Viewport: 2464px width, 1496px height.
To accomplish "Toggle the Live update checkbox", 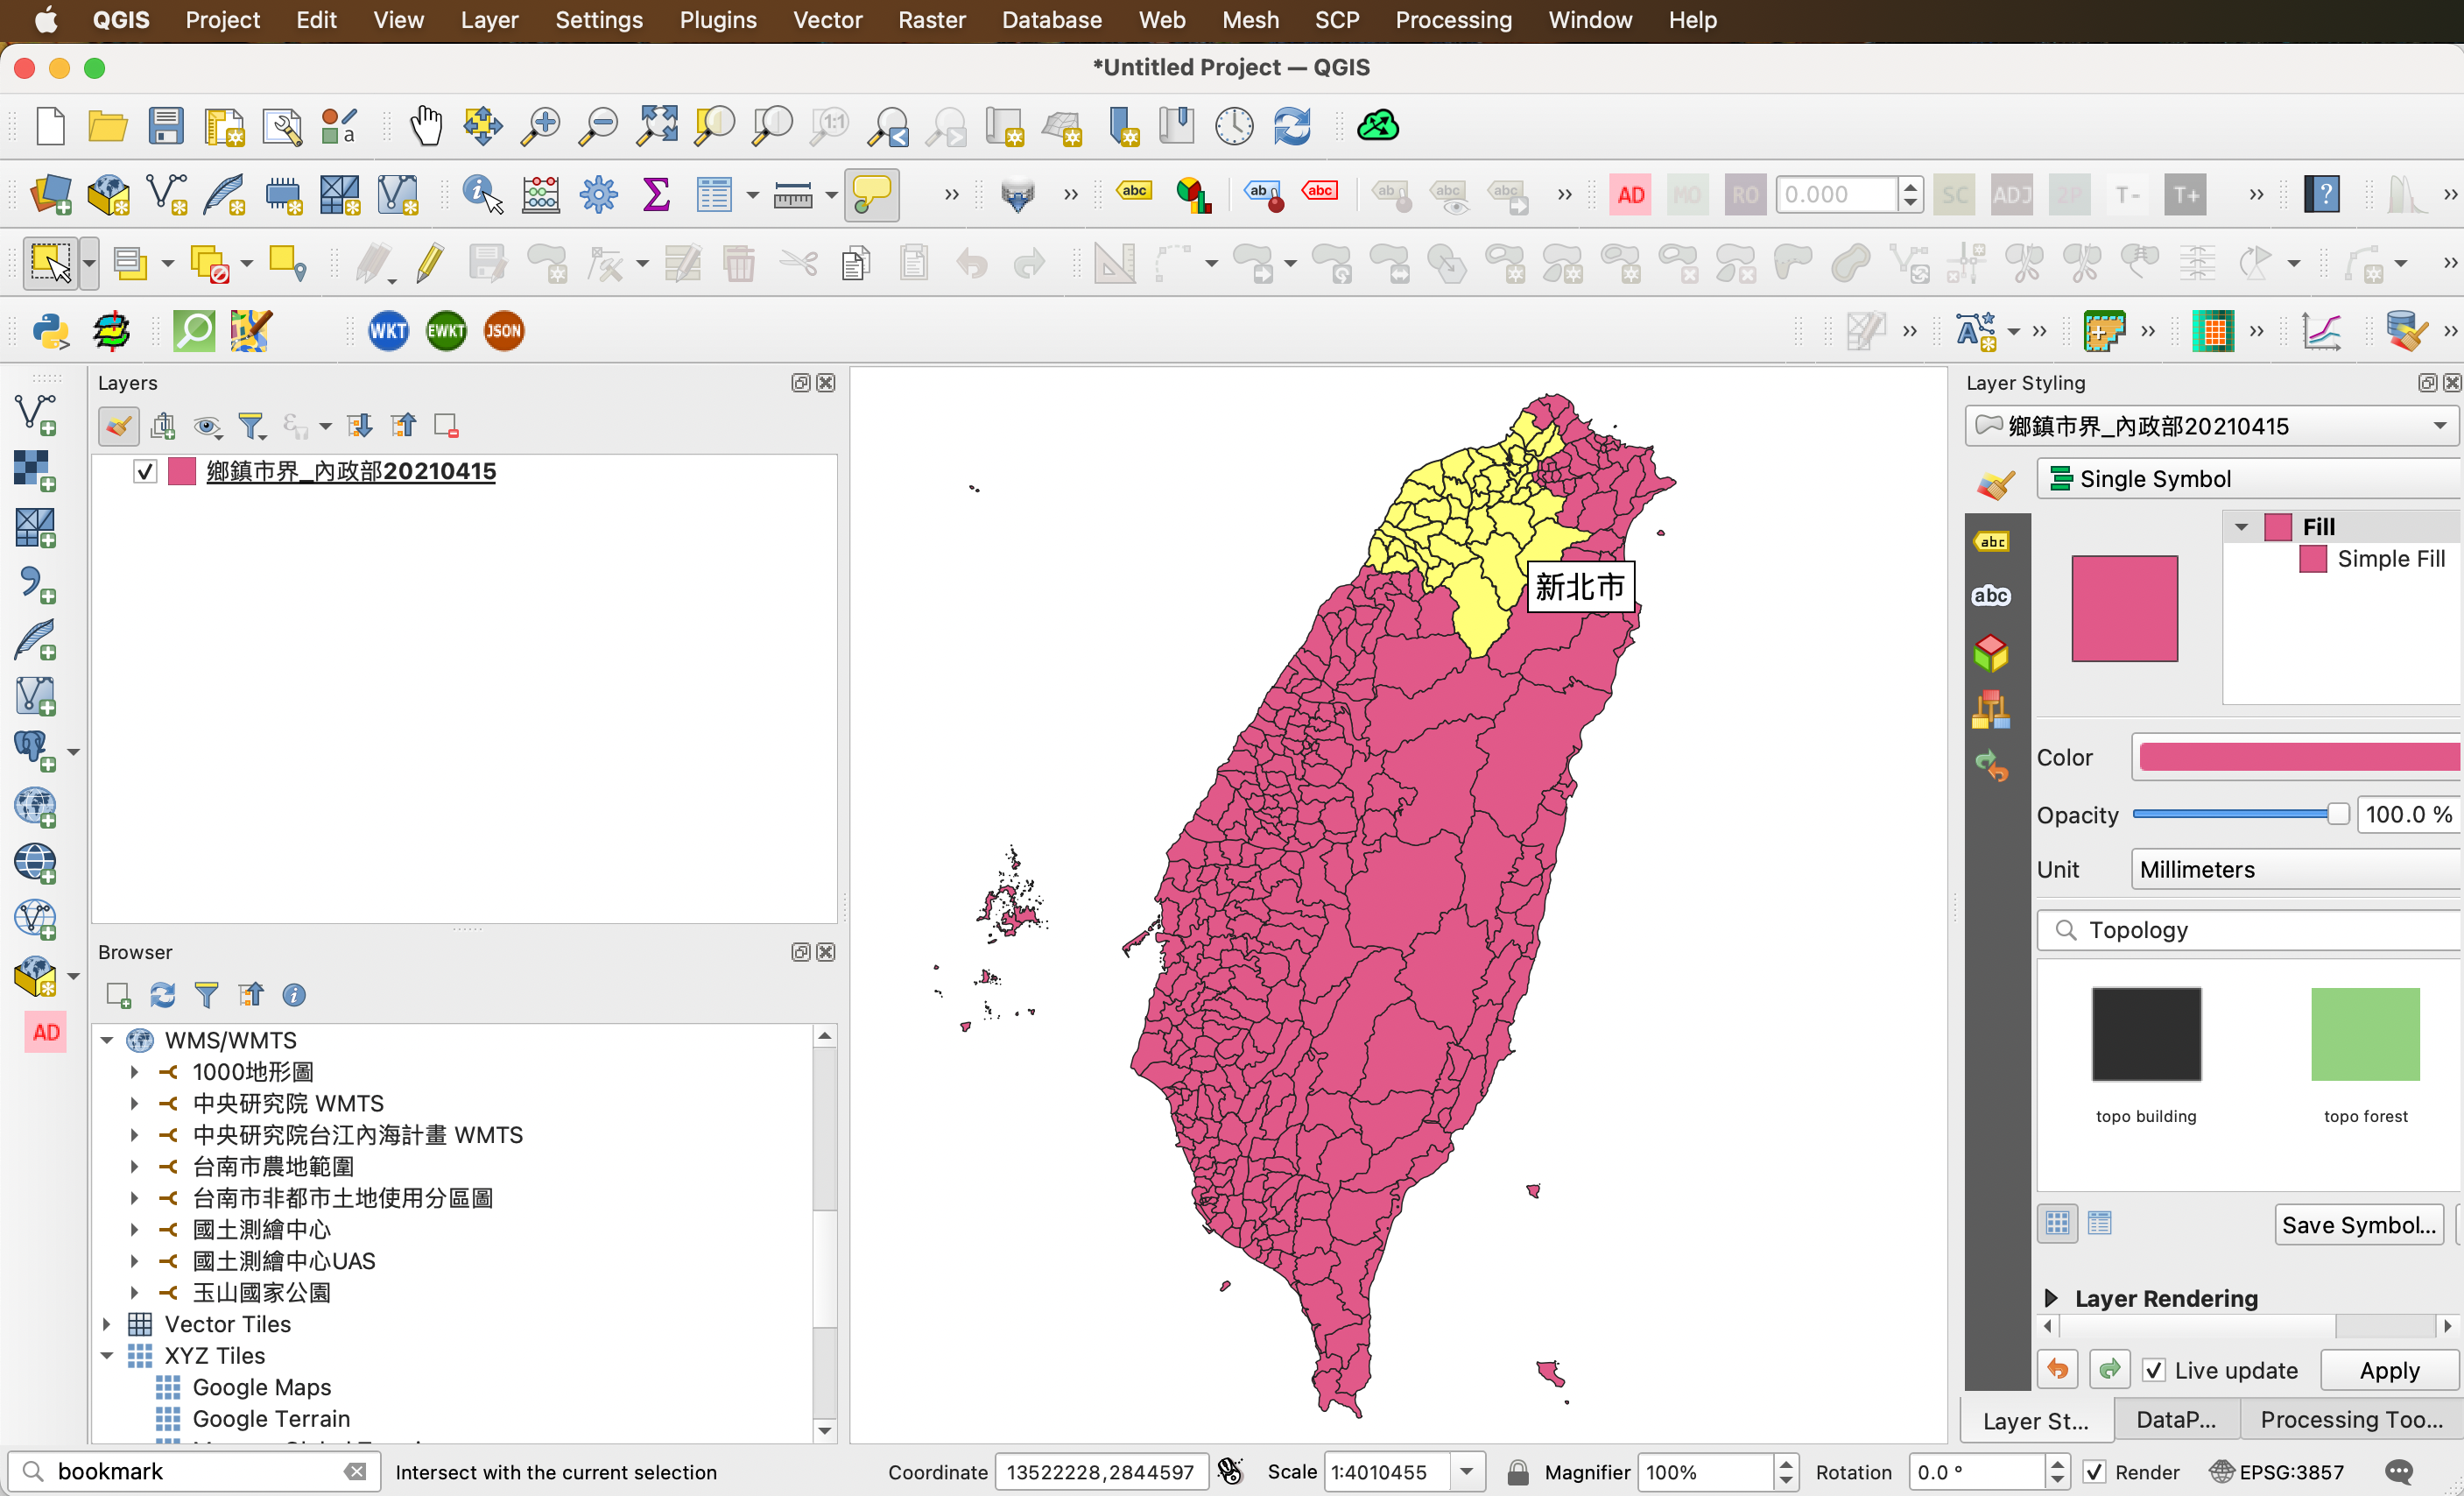I will [x=2153, y=1370].
